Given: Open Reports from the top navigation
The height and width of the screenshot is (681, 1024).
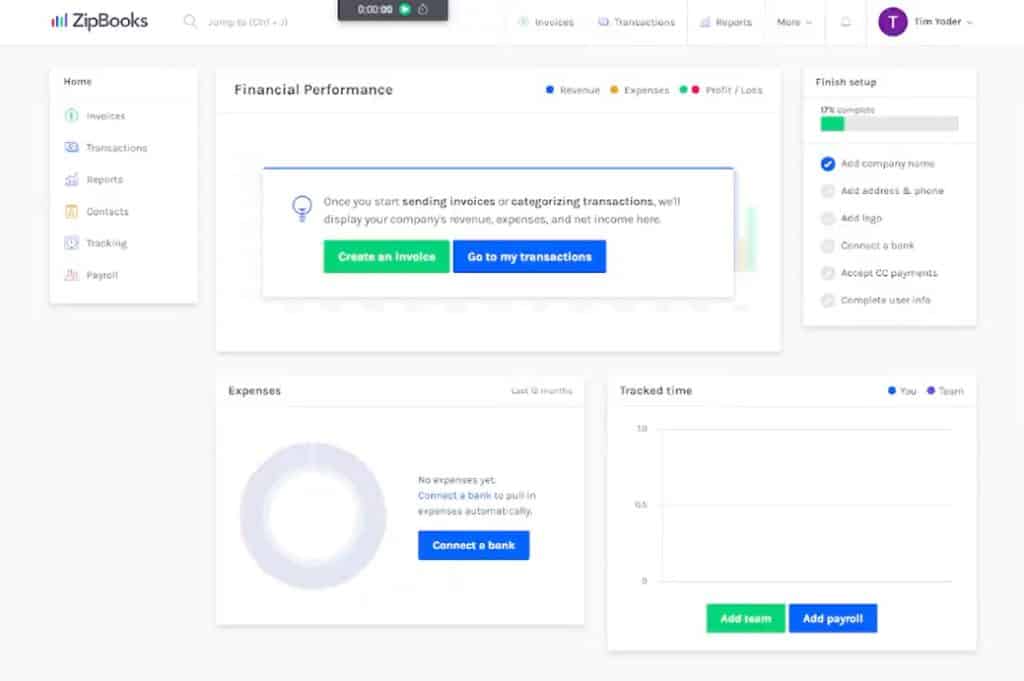Looking at the screenshot, I should (x=727, y=21).
